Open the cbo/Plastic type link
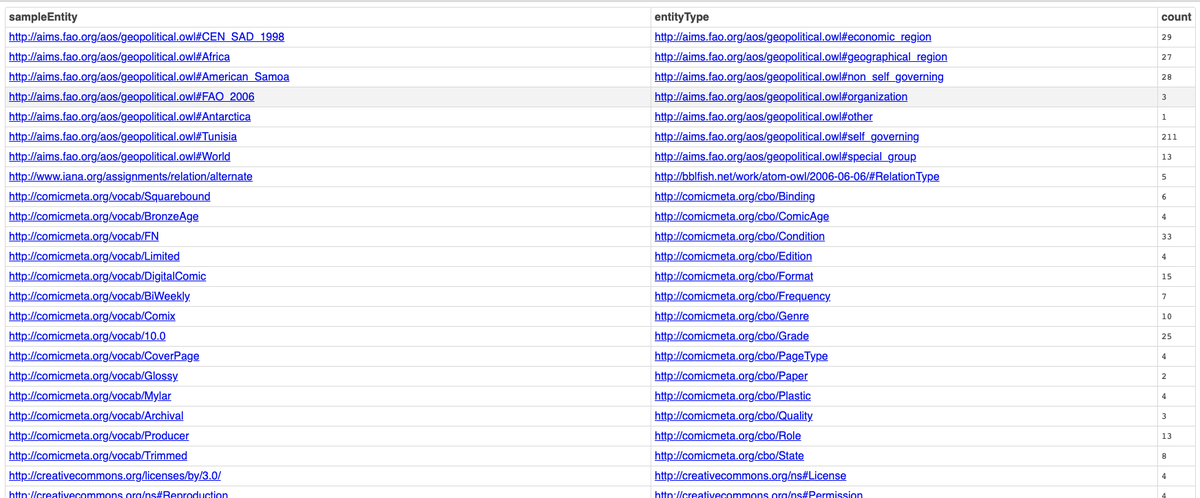The height and width of the screenshot is (498, 1200). (x=732, y=397)
